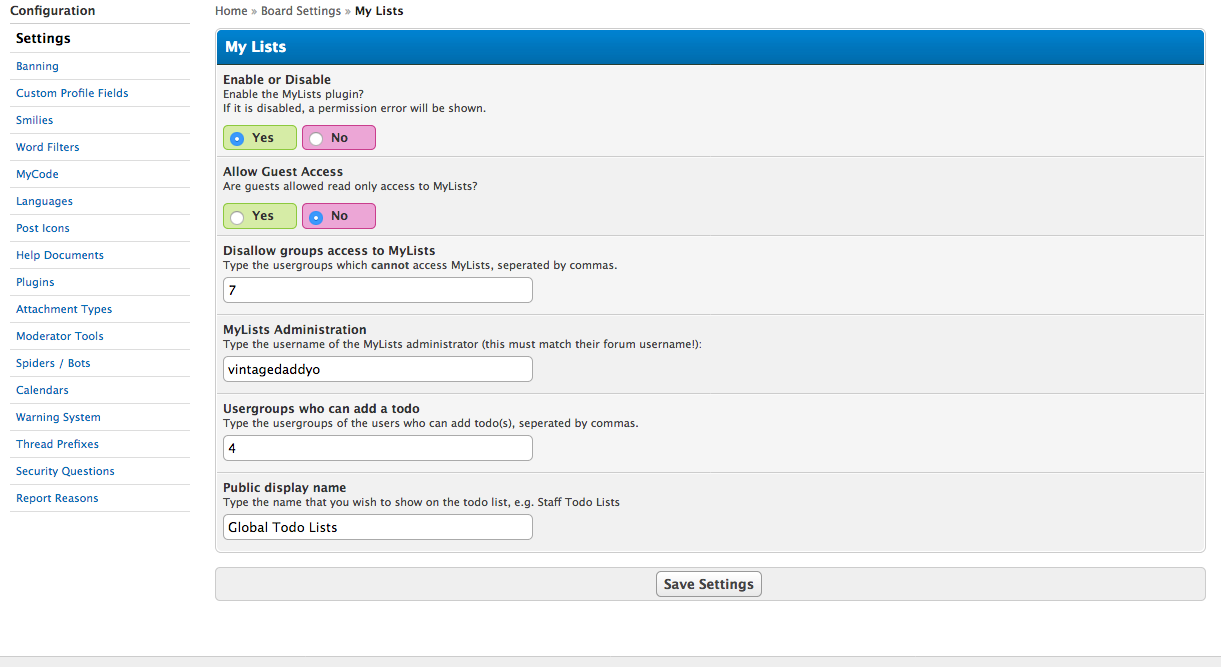
Task: Open the Plugins sidebar link
Action: click(35, 282)
